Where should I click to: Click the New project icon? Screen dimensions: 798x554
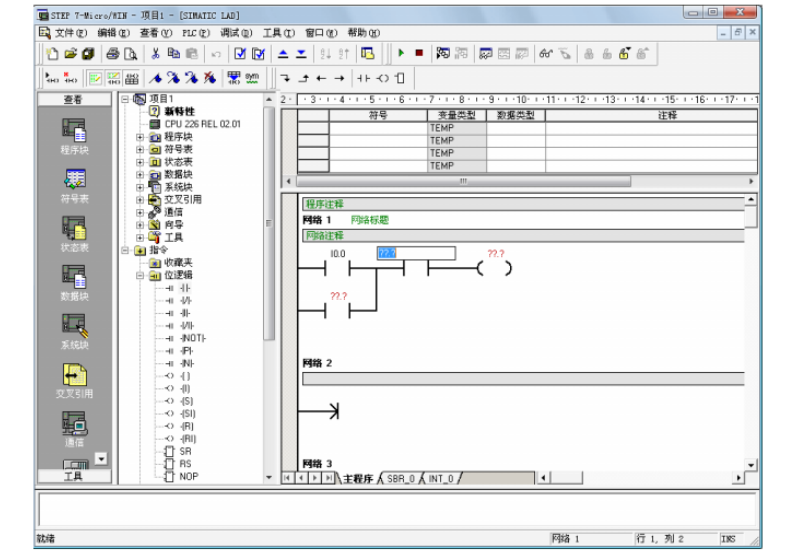tap(52, 53)
